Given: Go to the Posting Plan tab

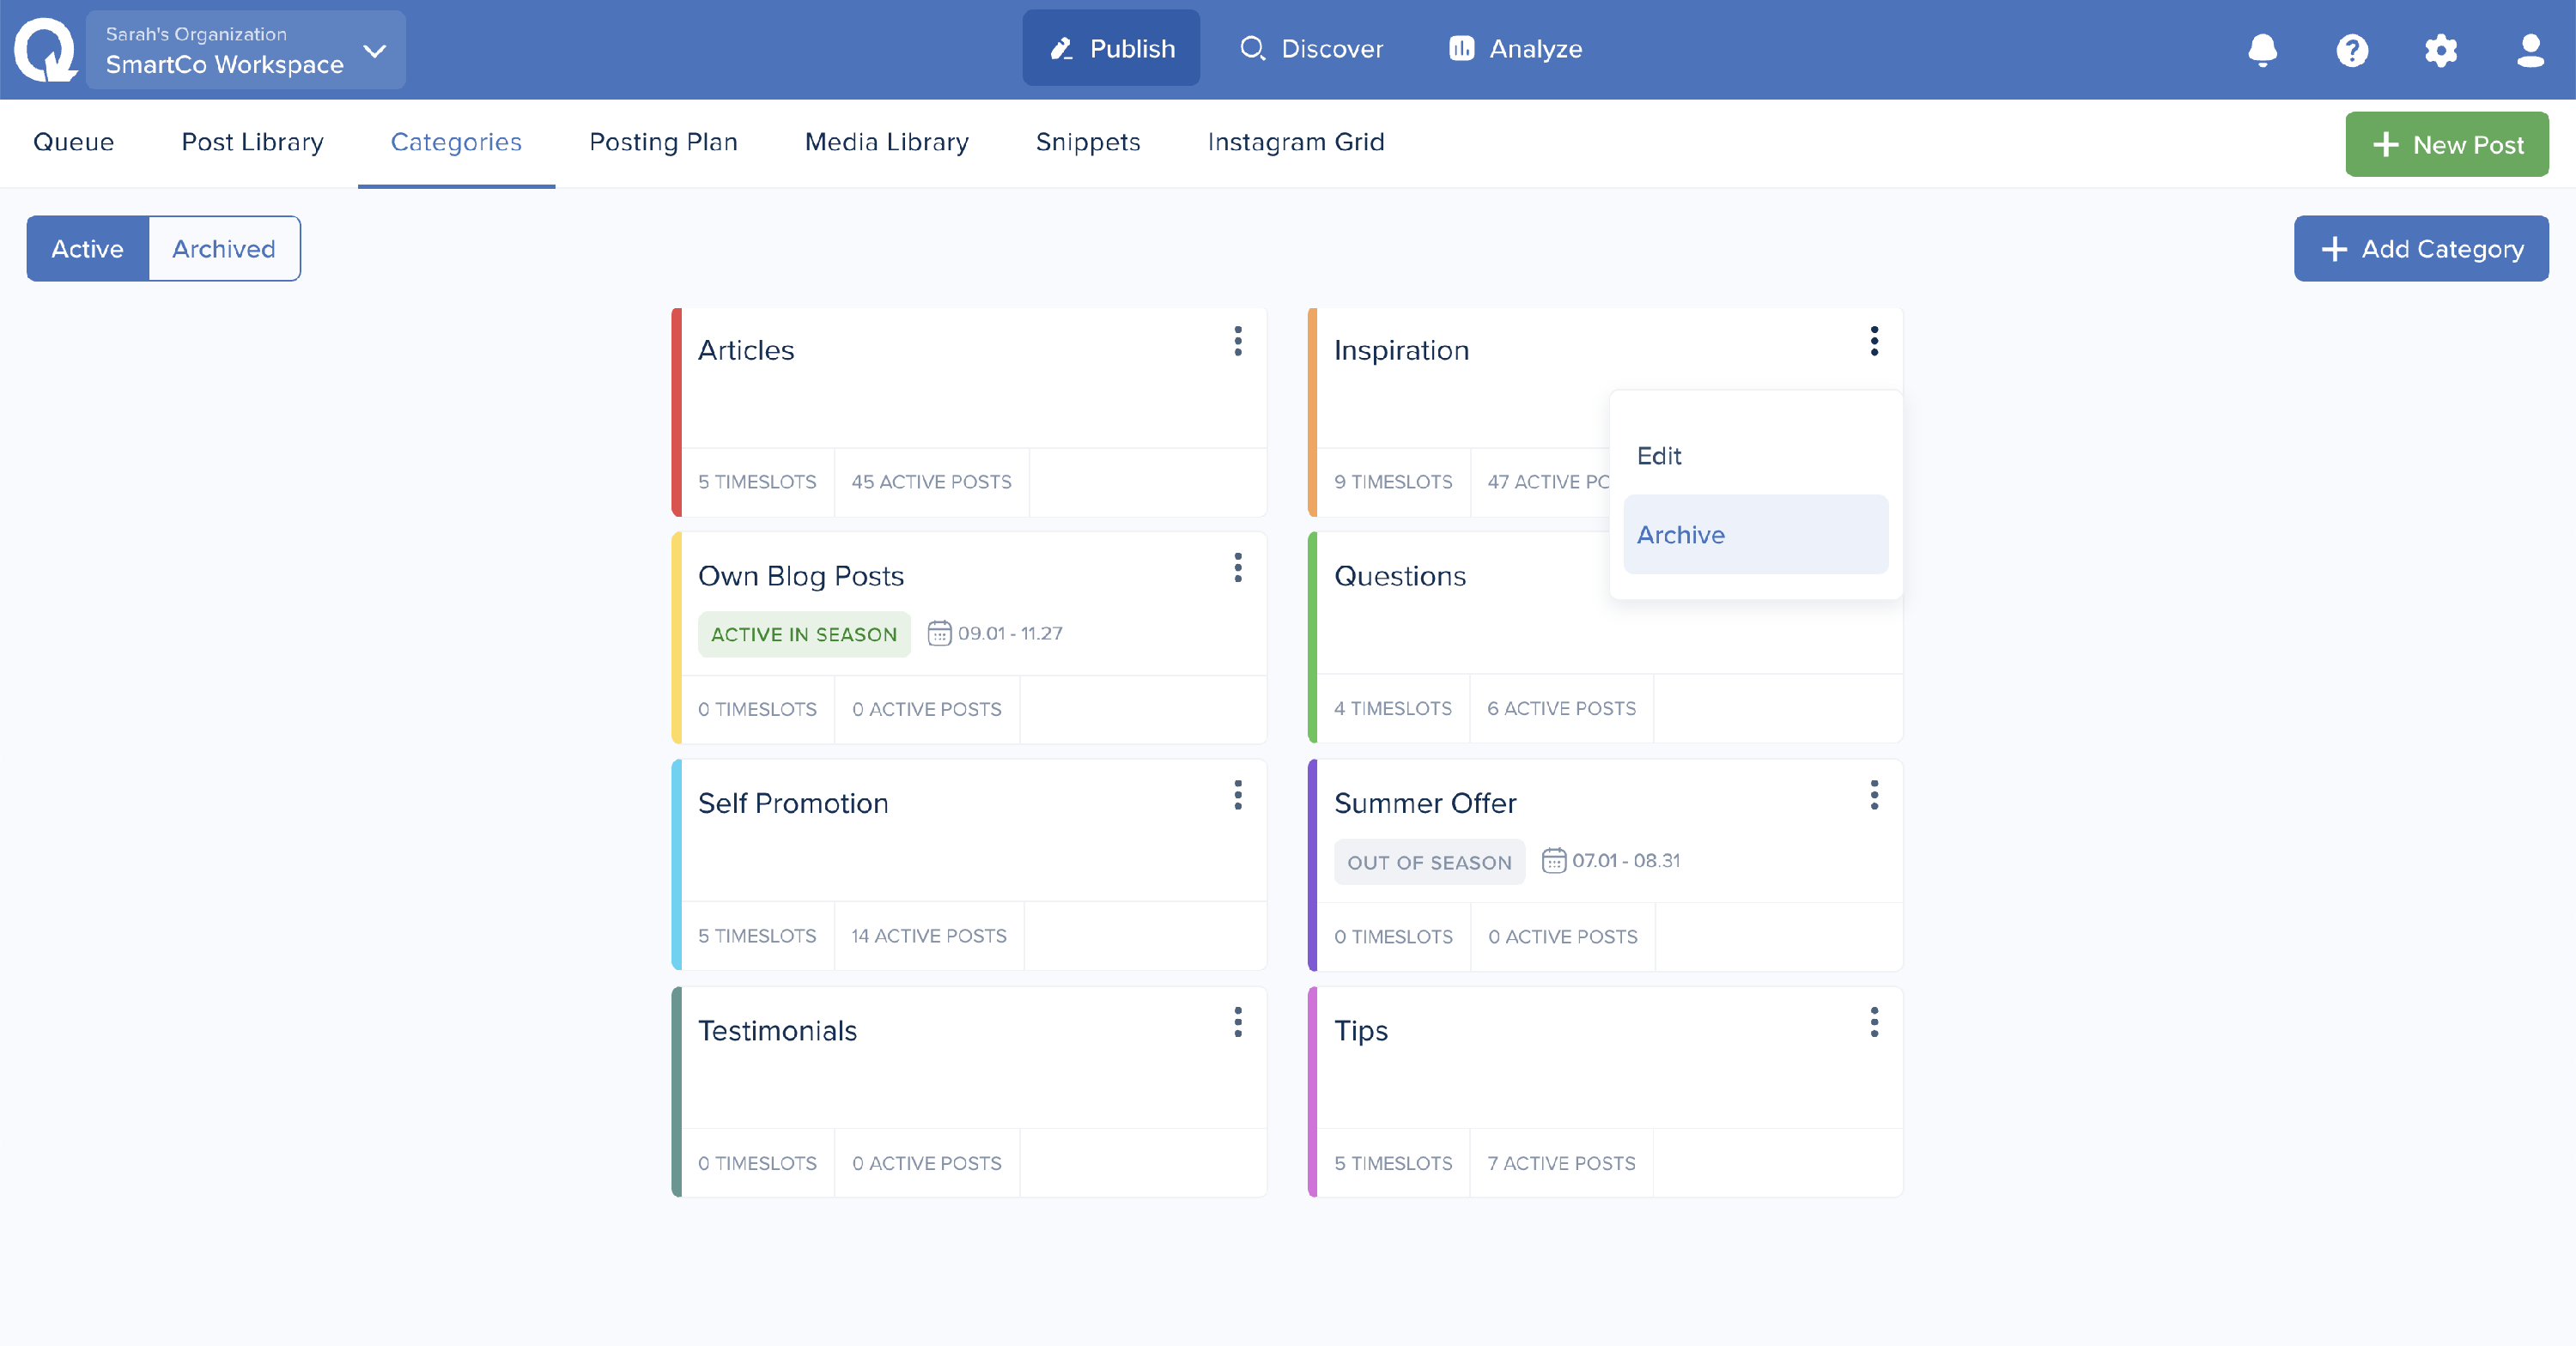Looking at the screenshot, I should pos(663,142).
